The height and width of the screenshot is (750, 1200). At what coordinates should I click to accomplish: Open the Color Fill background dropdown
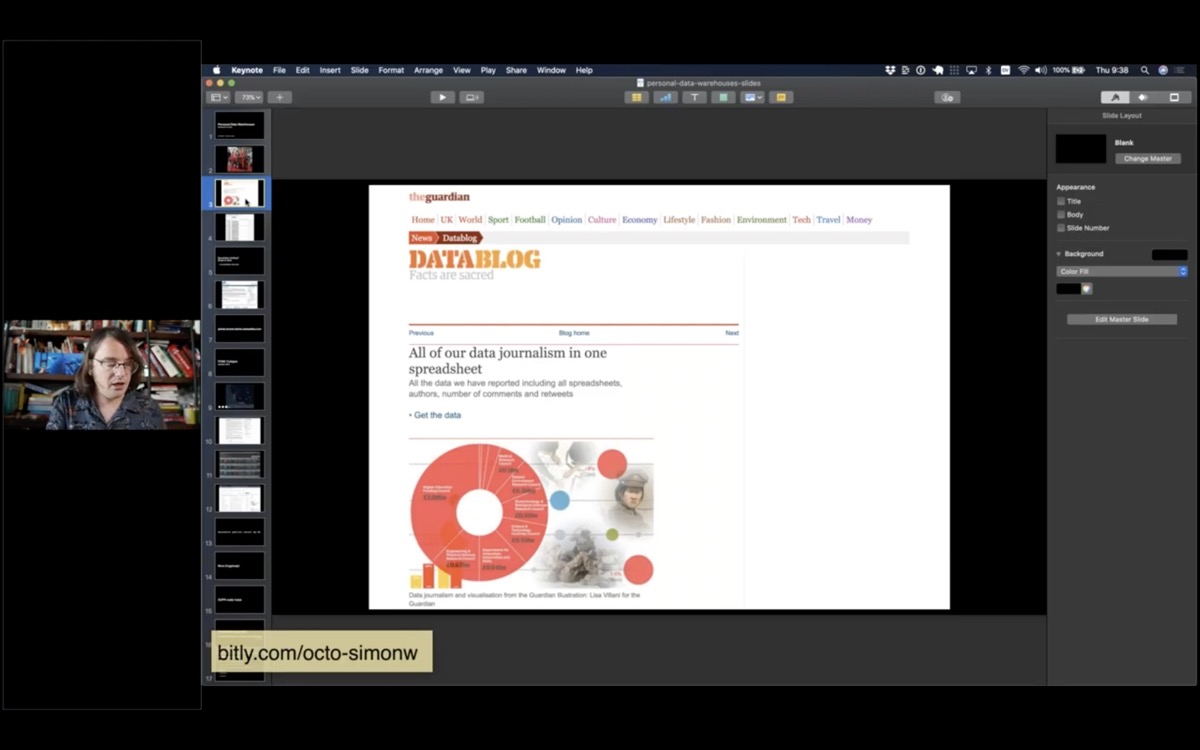1122,271
